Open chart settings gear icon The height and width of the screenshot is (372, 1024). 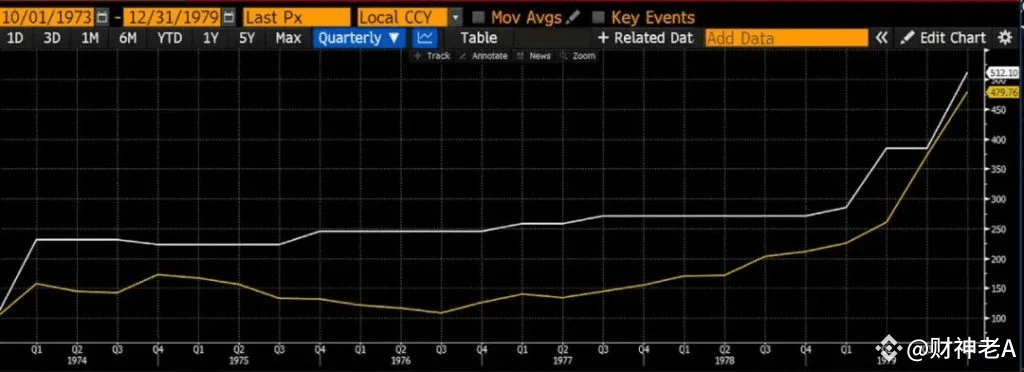1005,38
